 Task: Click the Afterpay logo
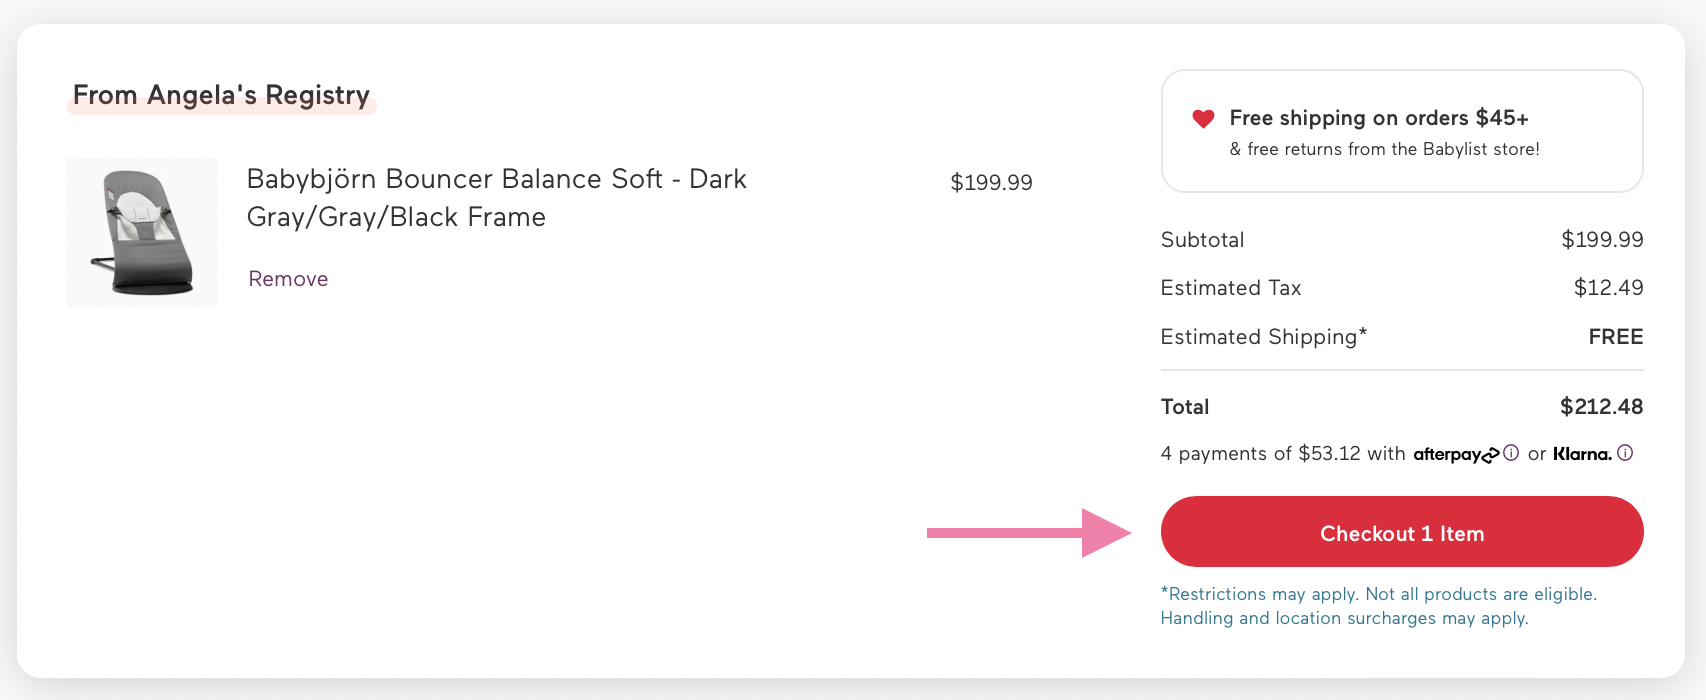pyautogui.click(x=1450, y=454)
